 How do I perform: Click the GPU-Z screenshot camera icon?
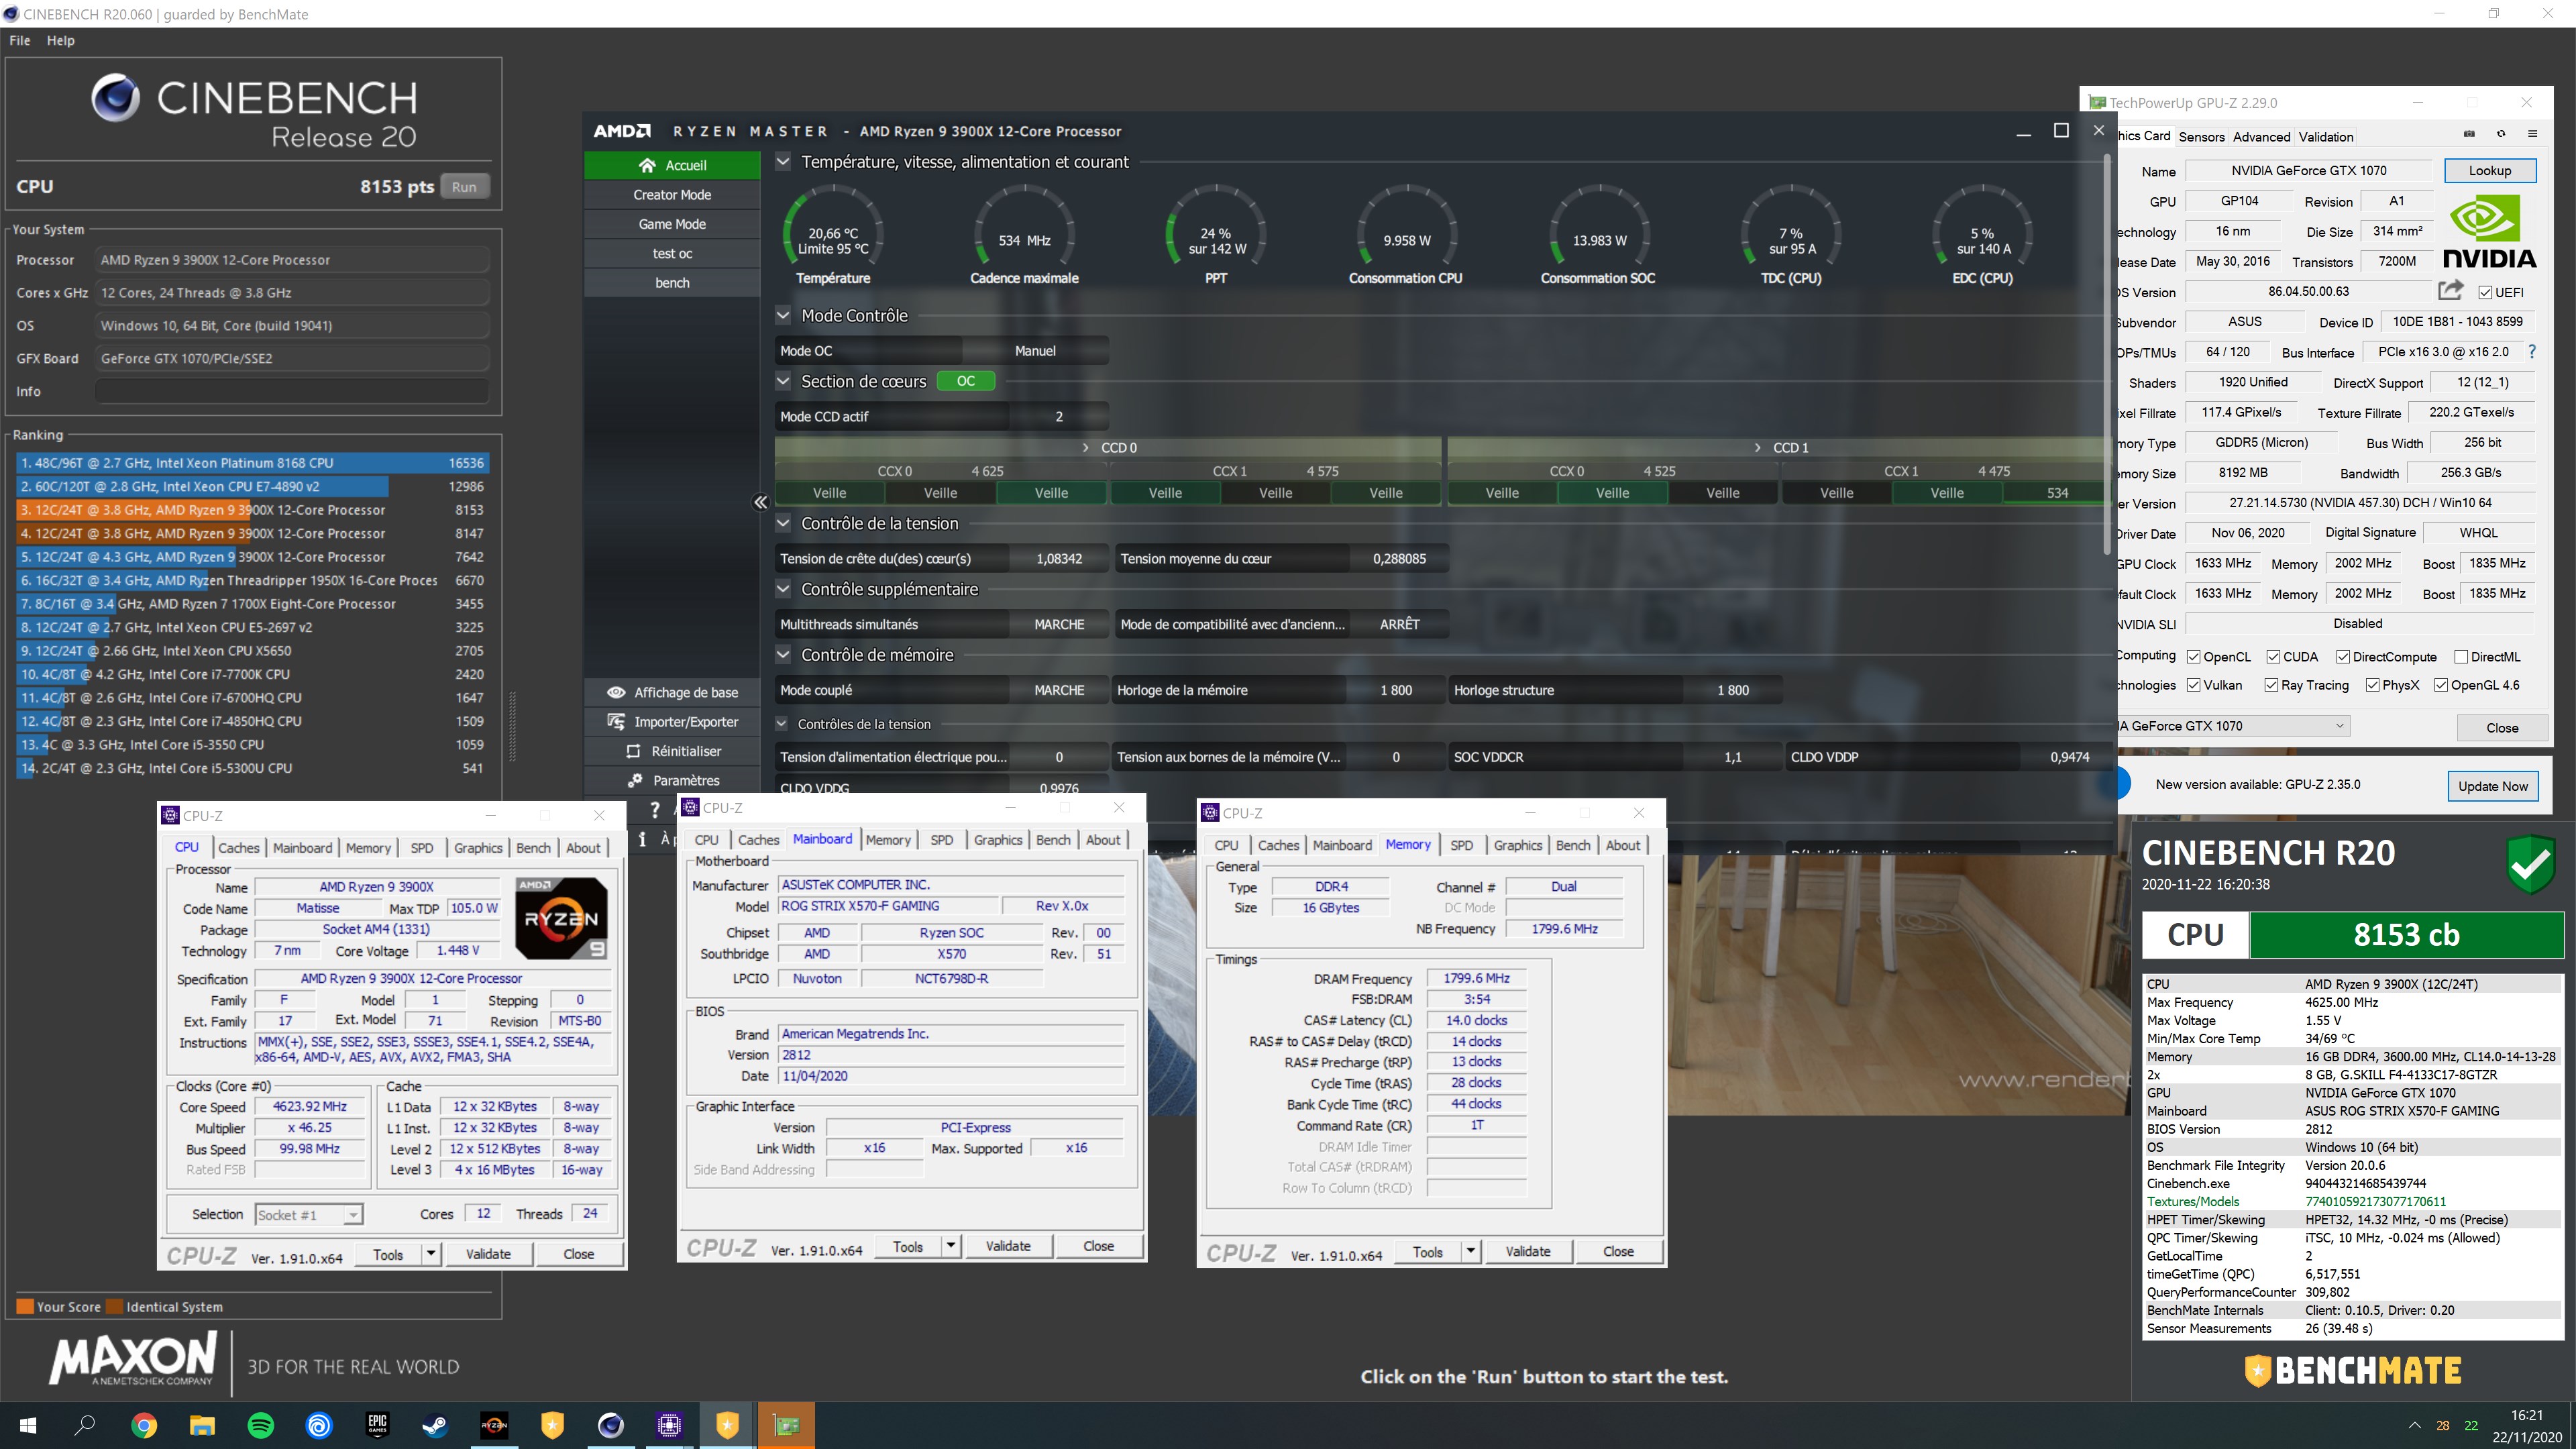[2469, 134]
